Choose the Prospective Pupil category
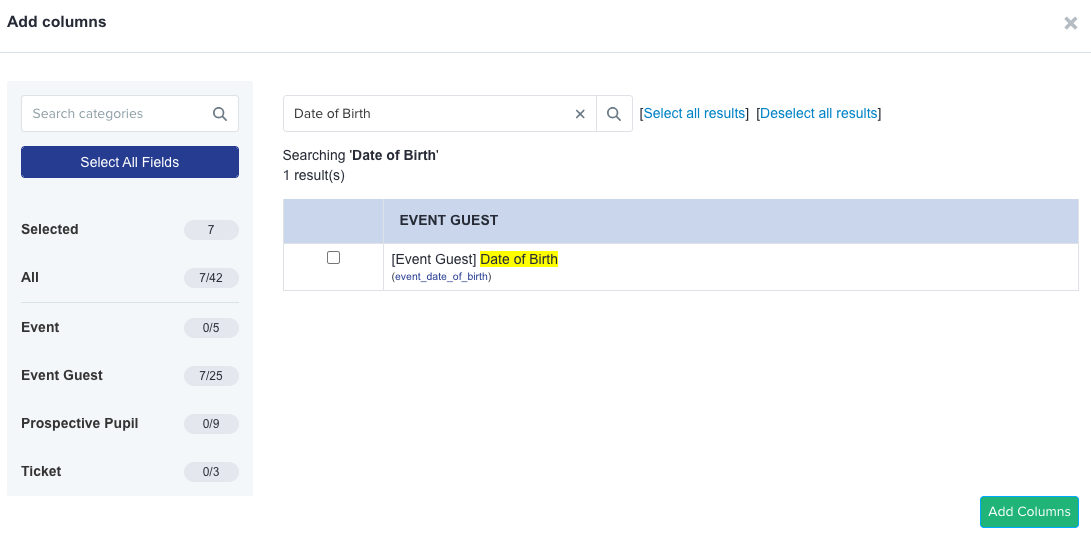 point(130,423)
